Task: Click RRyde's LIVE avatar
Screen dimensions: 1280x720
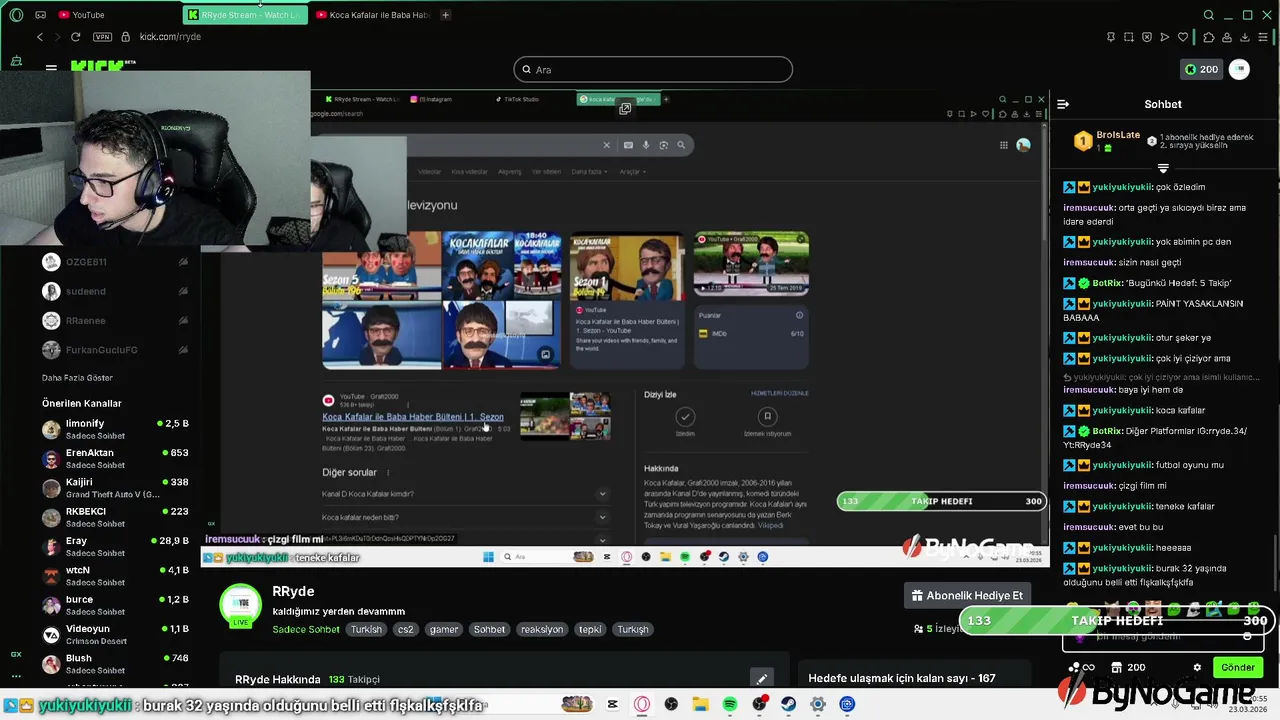Action: (x=240, y=606)
